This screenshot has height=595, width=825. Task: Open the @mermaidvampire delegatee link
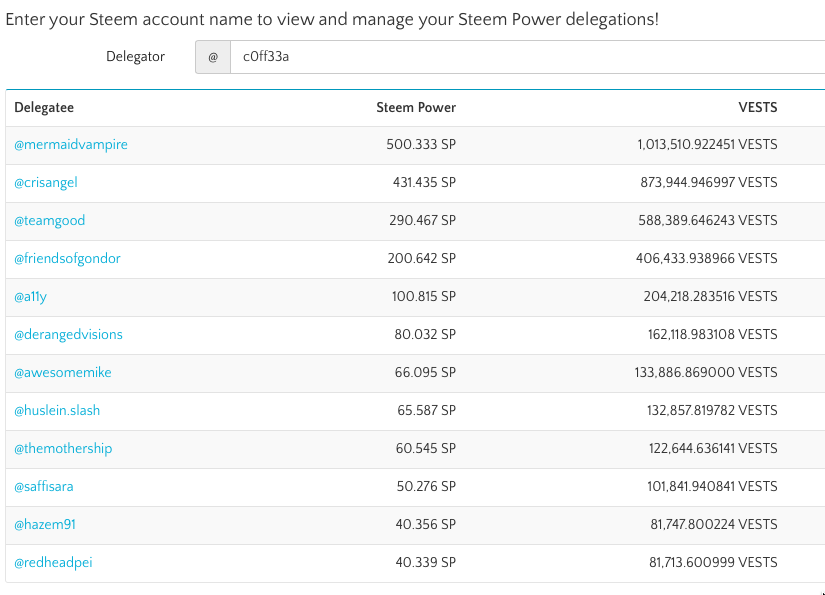point(71,145)
